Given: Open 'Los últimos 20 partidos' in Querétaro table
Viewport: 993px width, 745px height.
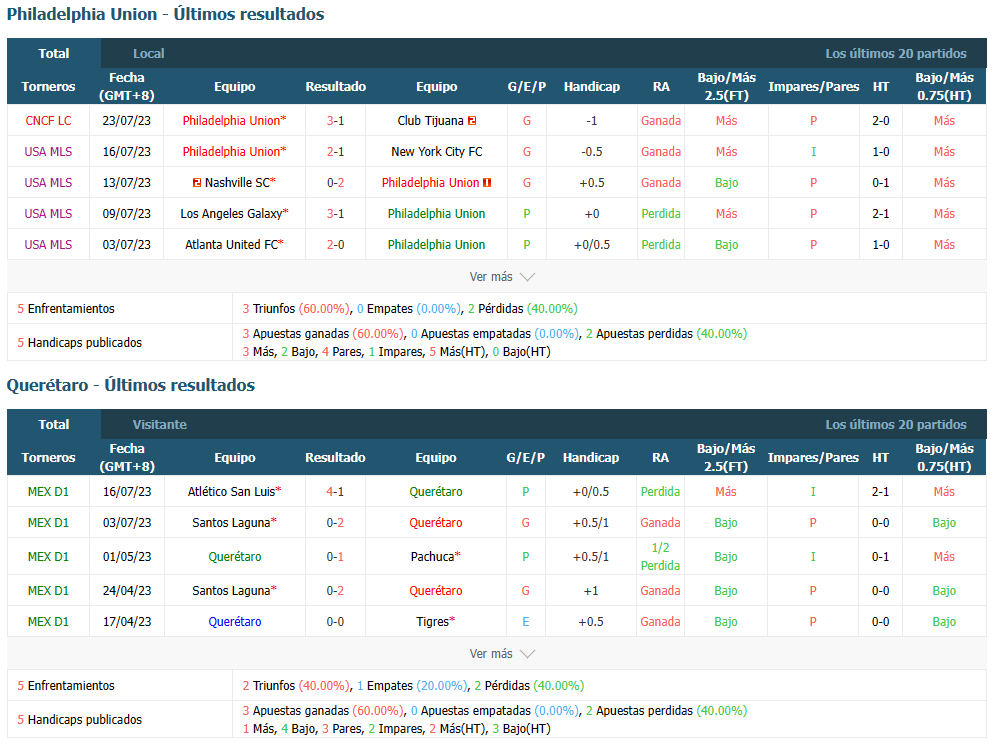Looking at the screenshot, I should [x=895, y=424].
